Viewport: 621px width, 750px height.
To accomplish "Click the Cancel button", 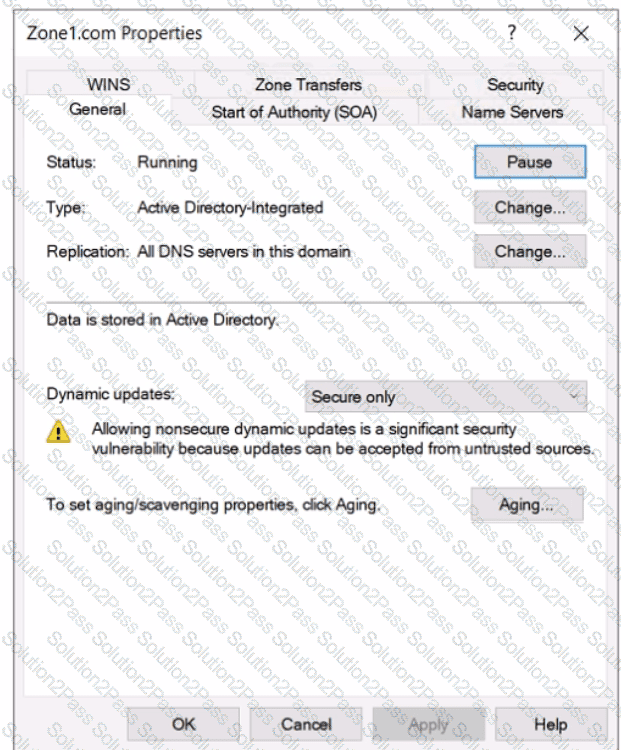I will click(x=306, y=724).
